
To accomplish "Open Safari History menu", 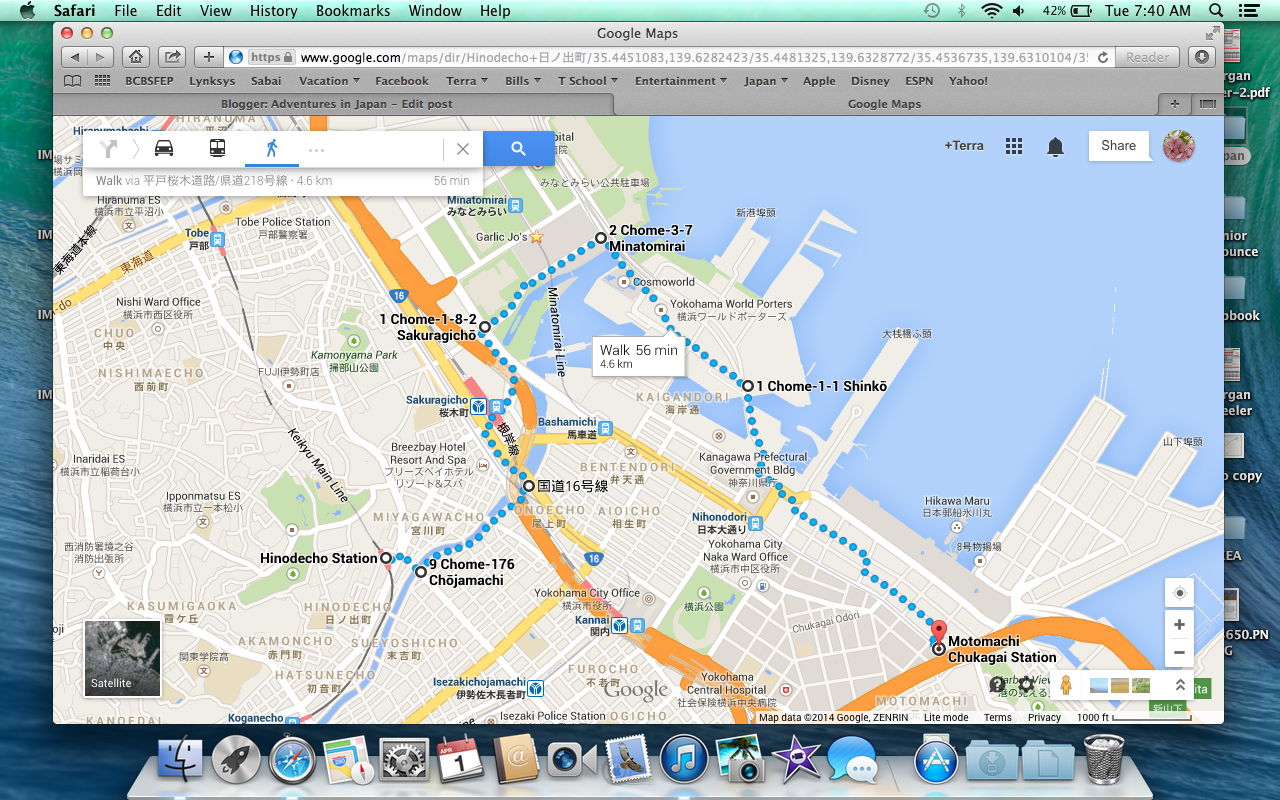I will (x=273, y=11).
